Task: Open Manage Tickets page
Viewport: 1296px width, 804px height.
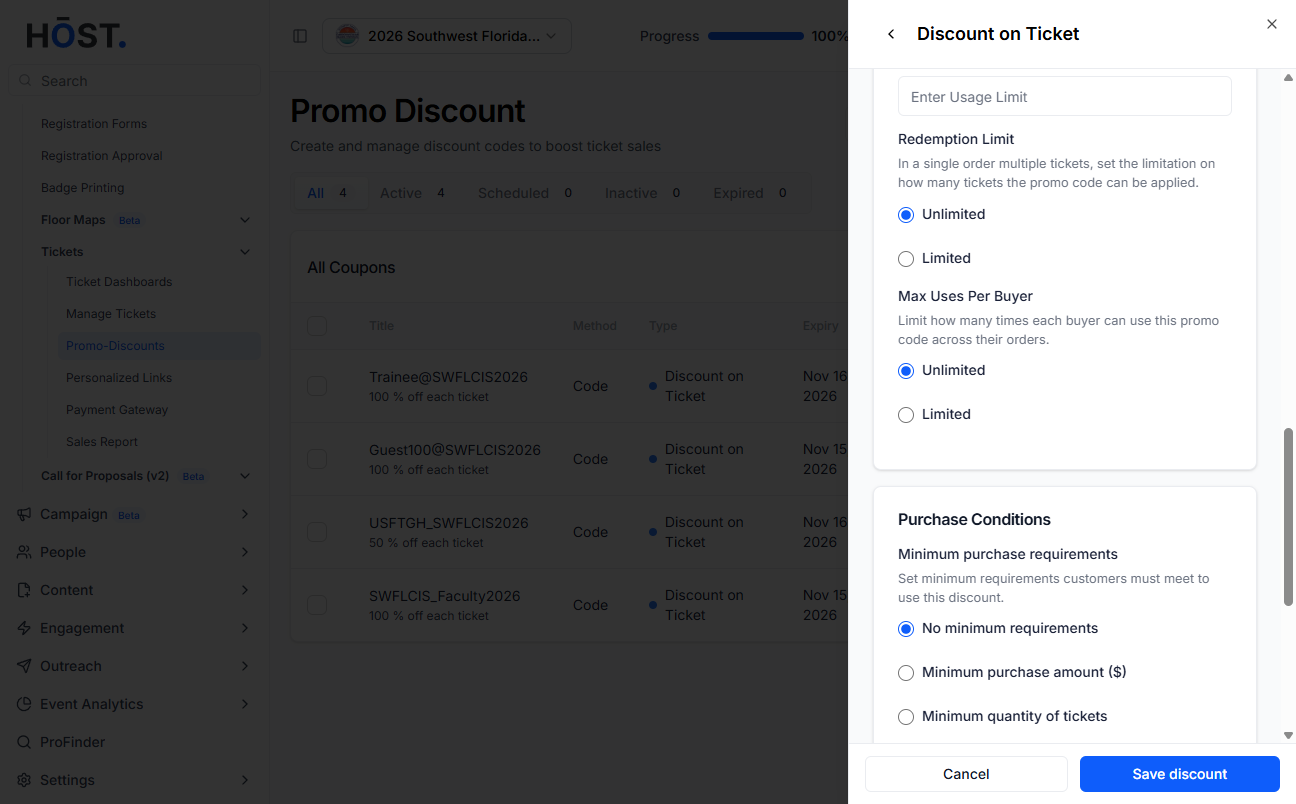Action: point(111,314)
